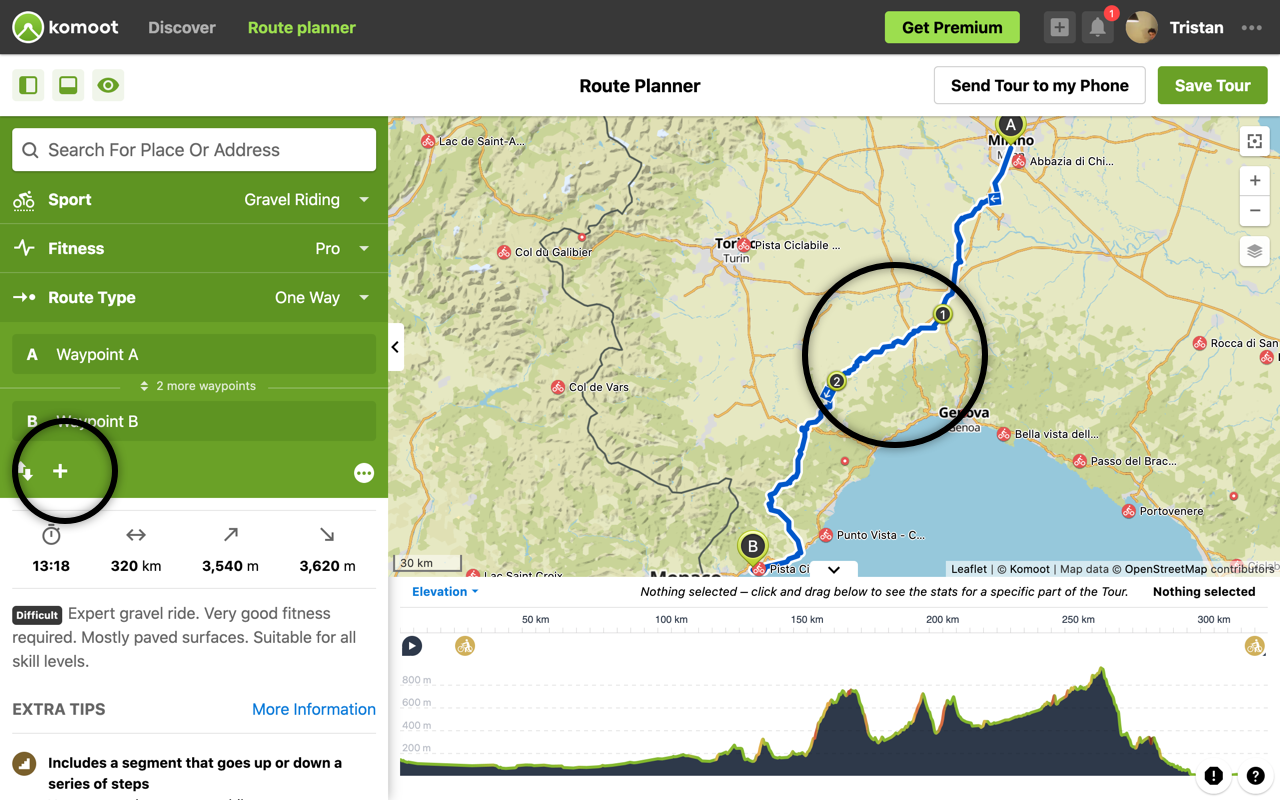
Task: Click the stopwatch duration icon
Action: [x=51, y=535]
